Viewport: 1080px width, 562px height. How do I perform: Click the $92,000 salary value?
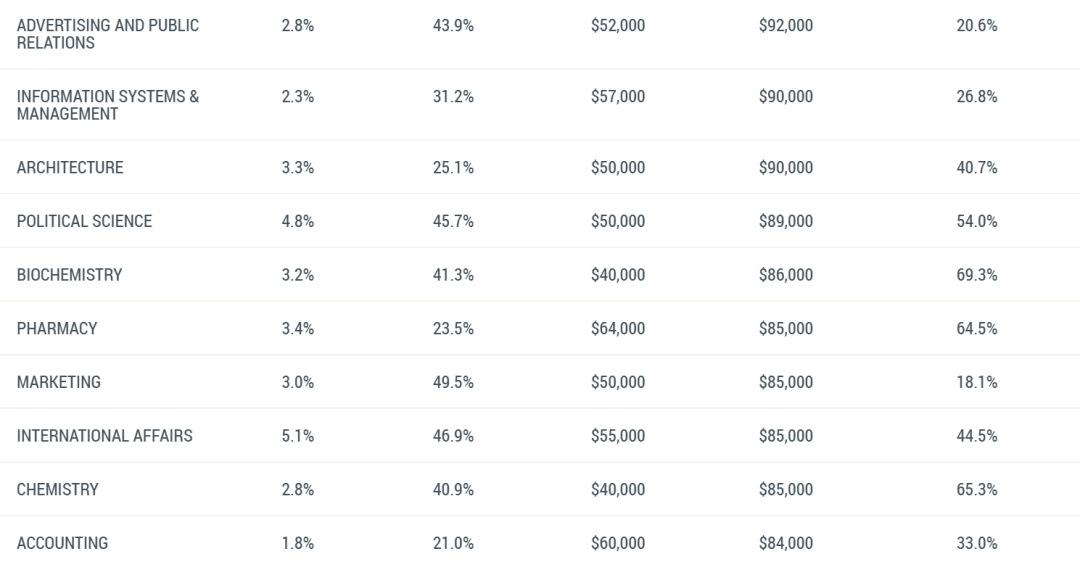[x=786, y=26]
